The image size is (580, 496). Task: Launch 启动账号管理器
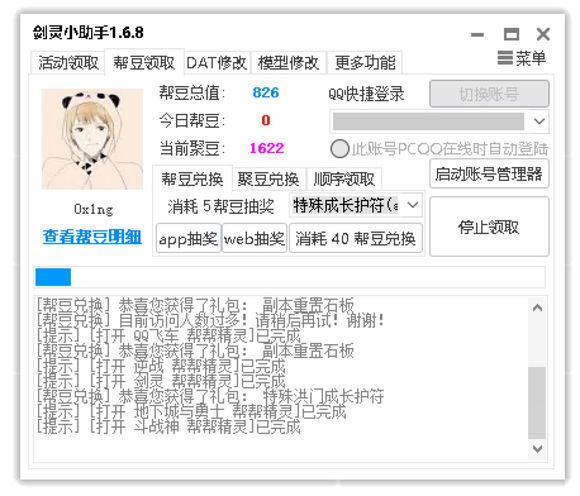[x=489, y=174]
